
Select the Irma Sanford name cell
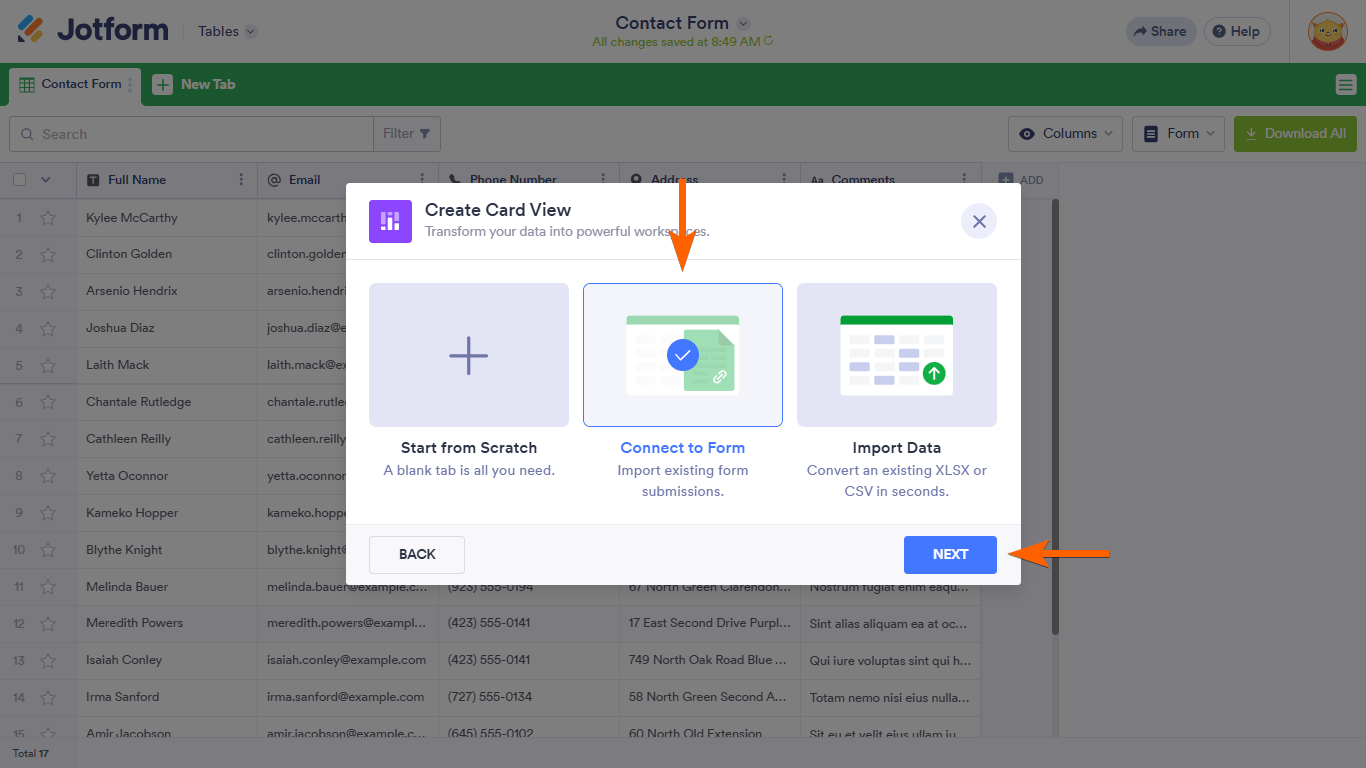167,698
